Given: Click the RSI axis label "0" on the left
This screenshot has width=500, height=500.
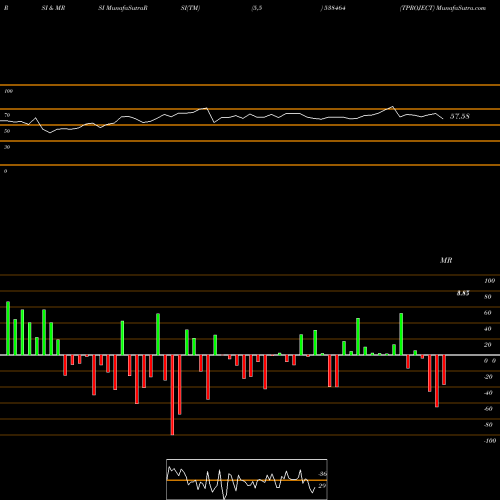Looking at the screenshot, I should point(5,171).
